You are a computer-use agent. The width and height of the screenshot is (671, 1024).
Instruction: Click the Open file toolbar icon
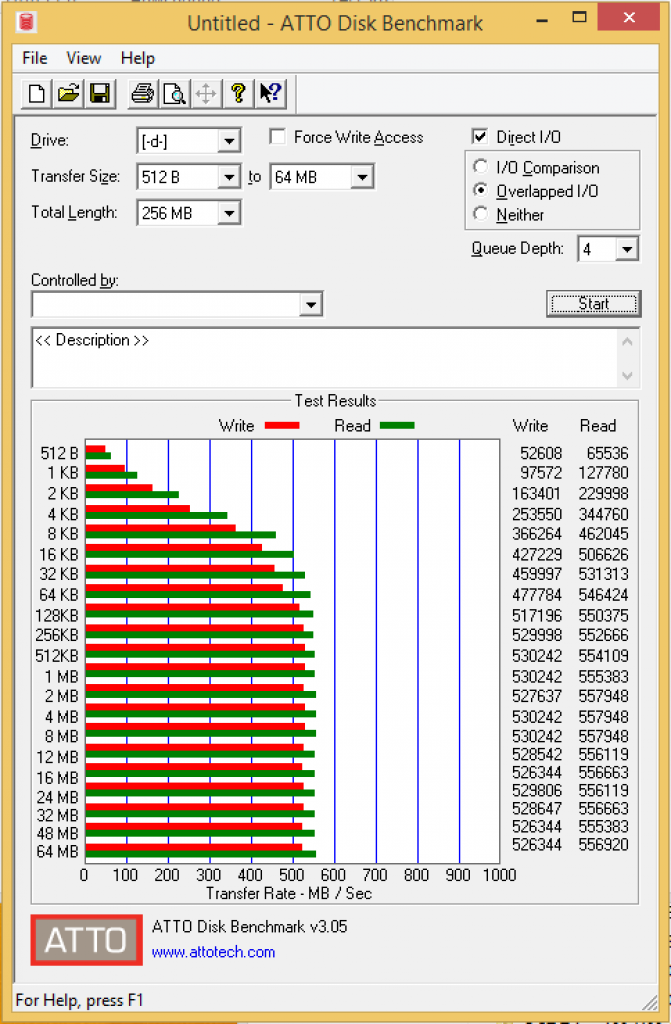pyautogui.click(x=68, y=94)
